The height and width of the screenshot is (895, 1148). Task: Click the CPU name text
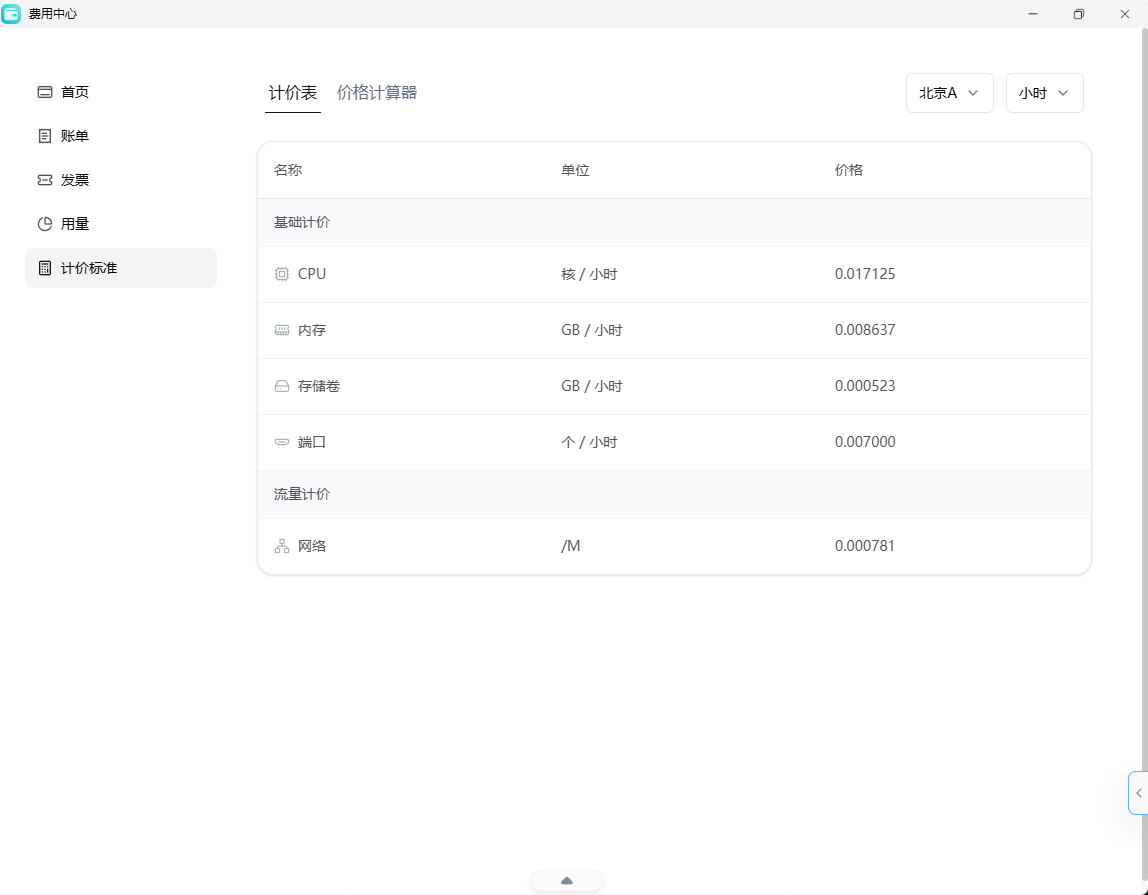click(x=312, y=274)
